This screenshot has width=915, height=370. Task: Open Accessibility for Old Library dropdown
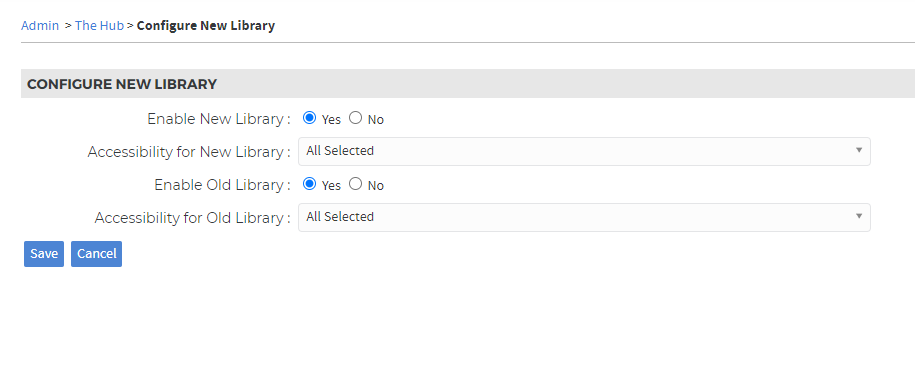coord(584,217)
